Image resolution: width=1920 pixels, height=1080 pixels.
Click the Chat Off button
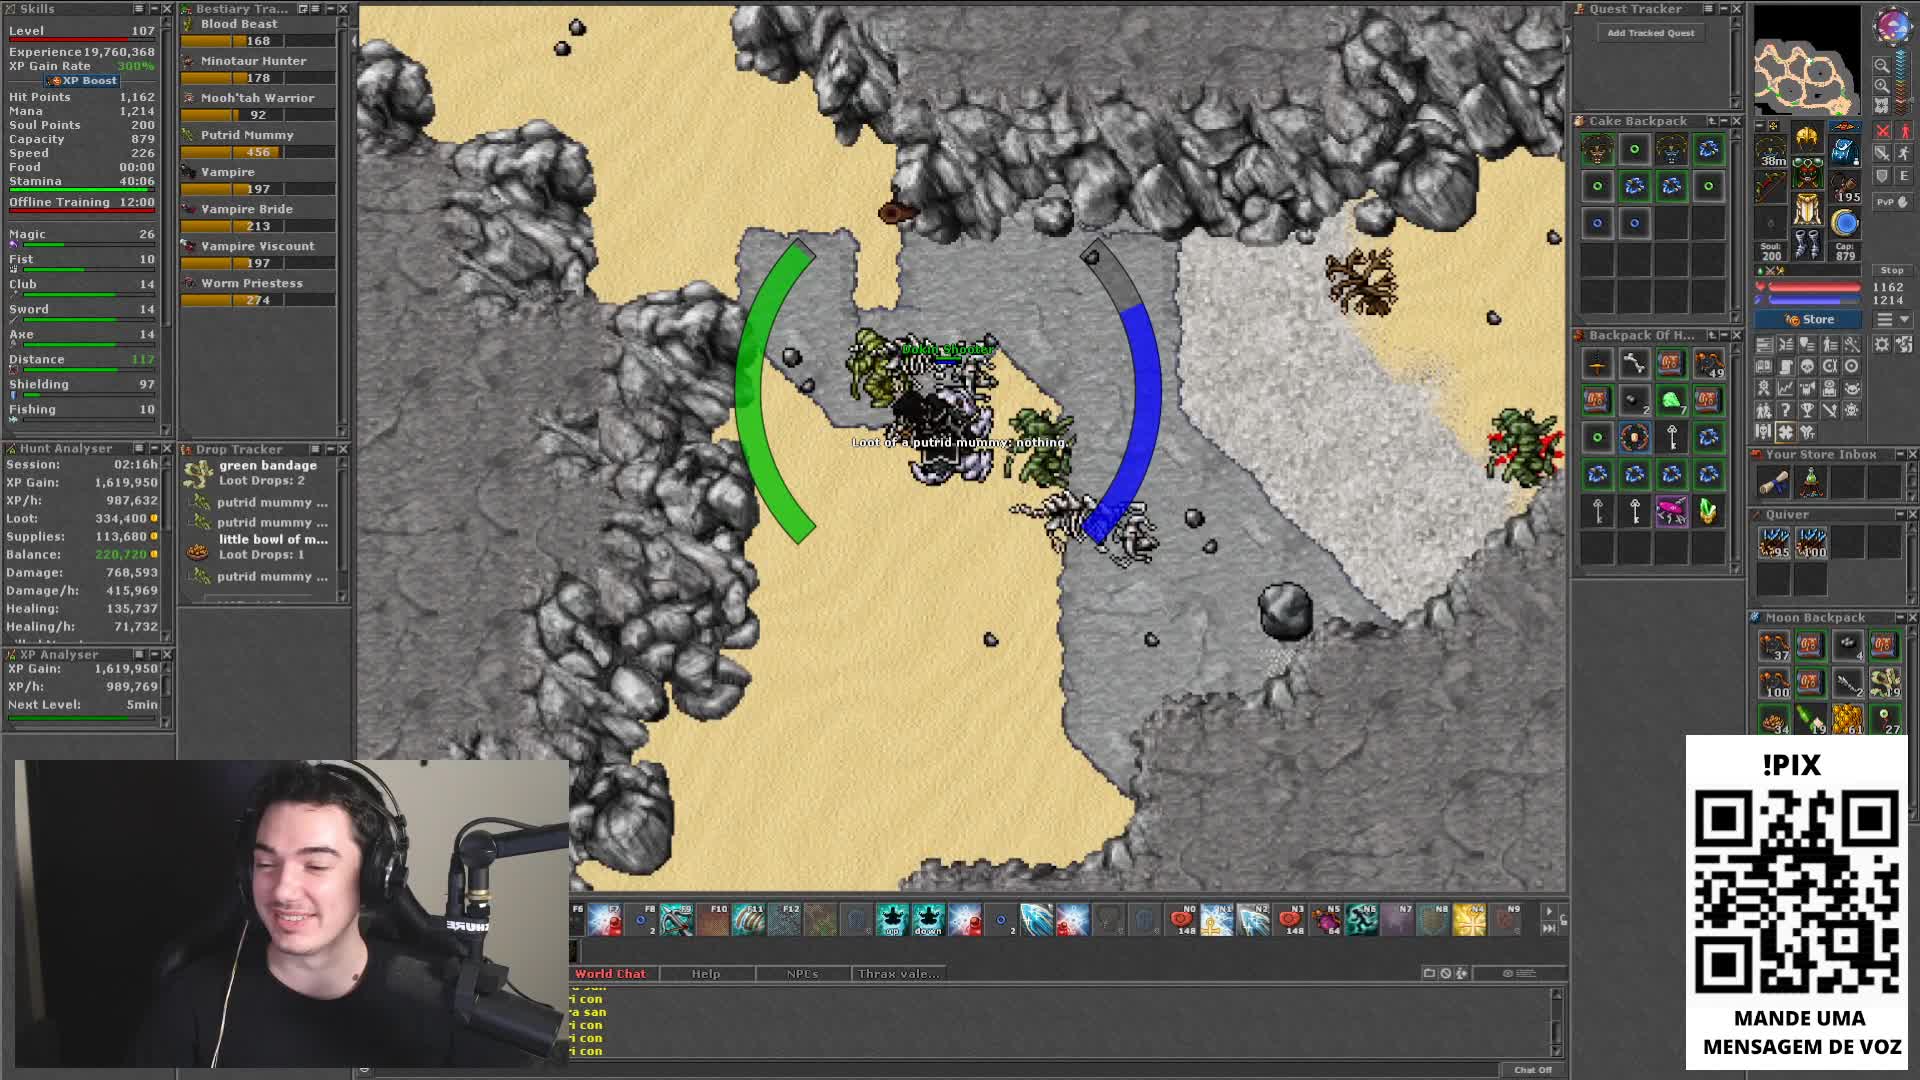(x=1532, y=1070)
